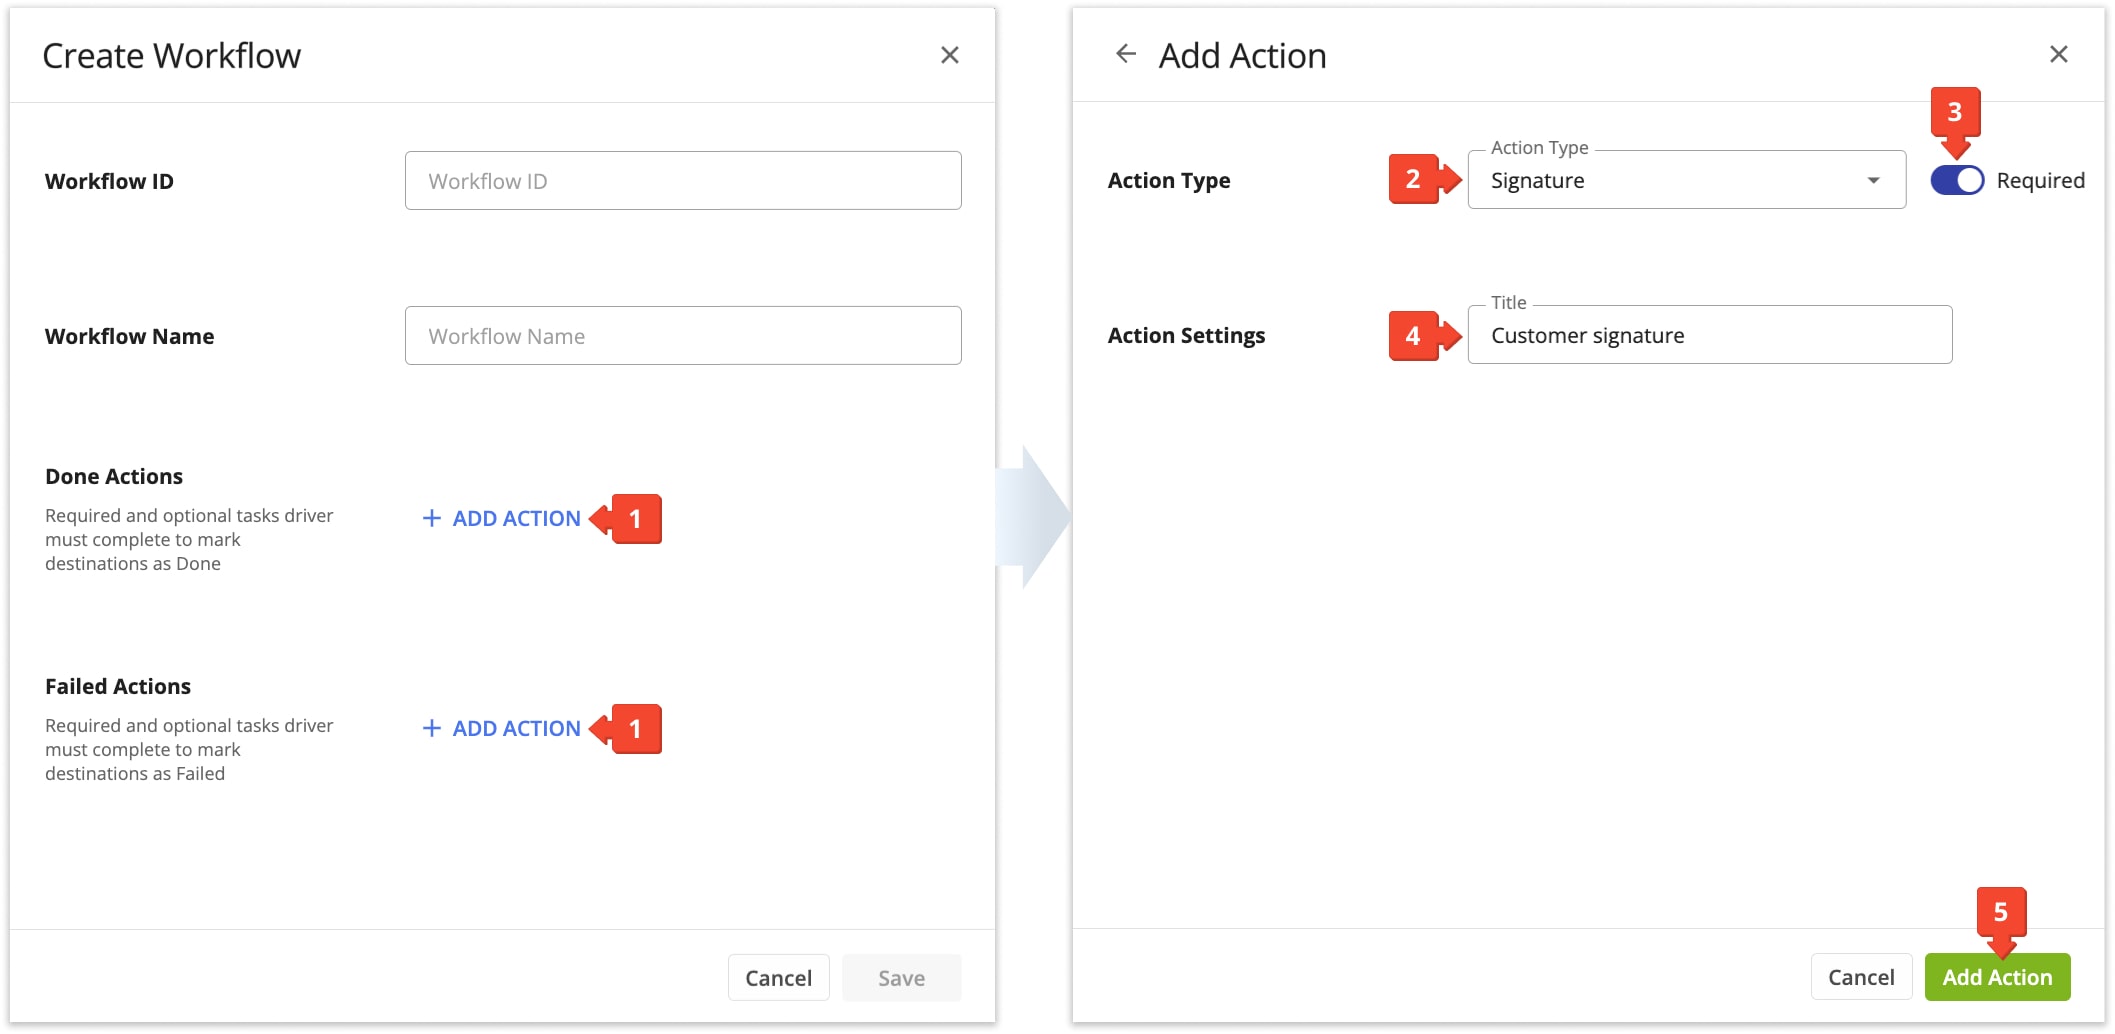Click the bold Workflow ID label

point(109,181)
